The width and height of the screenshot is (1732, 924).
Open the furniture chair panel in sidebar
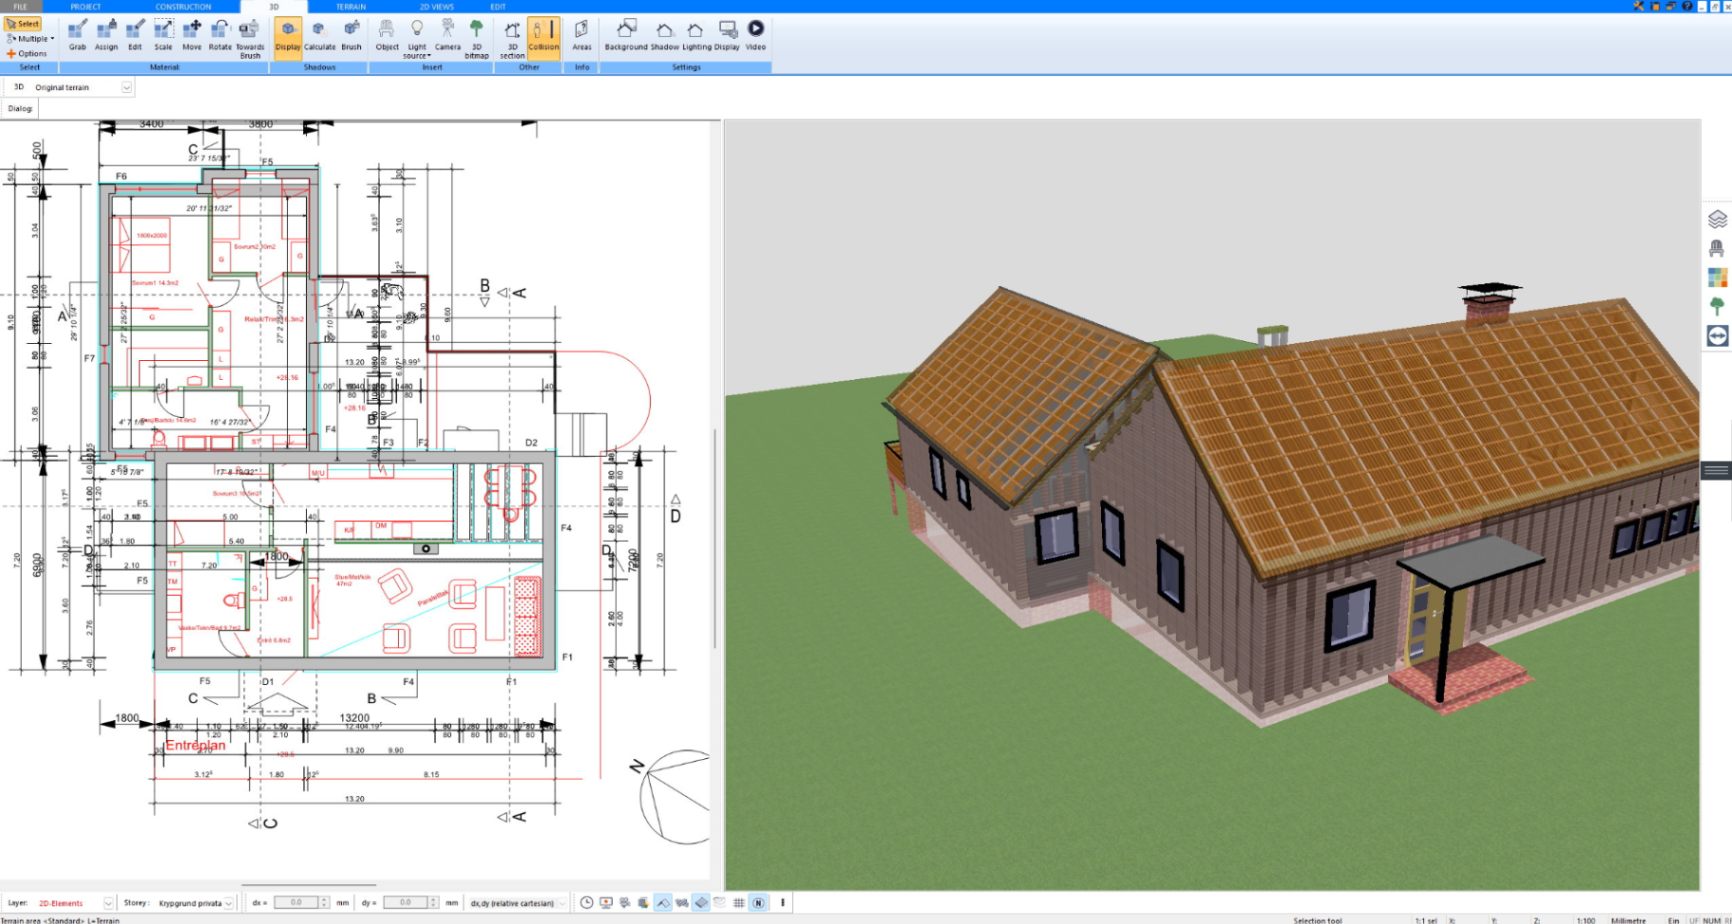click(x=1717, y=248)
